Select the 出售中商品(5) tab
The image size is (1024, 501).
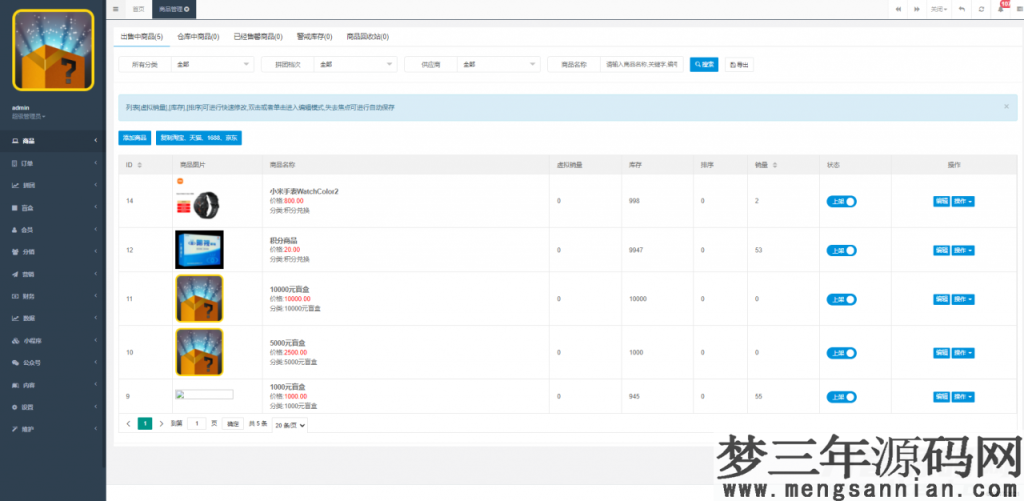coord(142,37)
